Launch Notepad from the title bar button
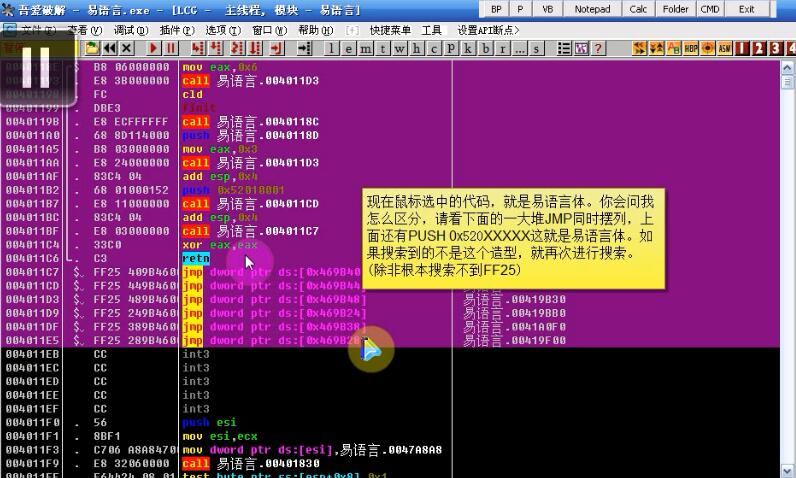 pyautogui.click(x=592, y=9)
